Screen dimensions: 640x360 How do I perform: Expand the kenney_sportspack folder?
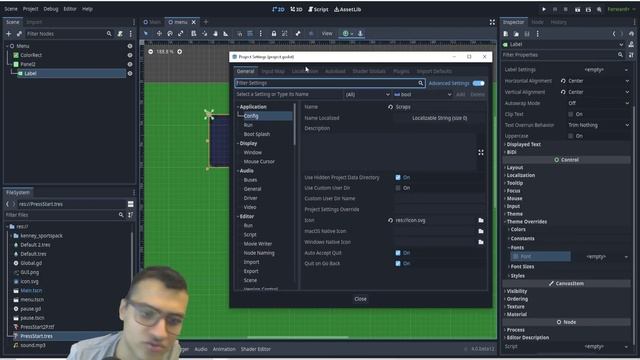11,236
